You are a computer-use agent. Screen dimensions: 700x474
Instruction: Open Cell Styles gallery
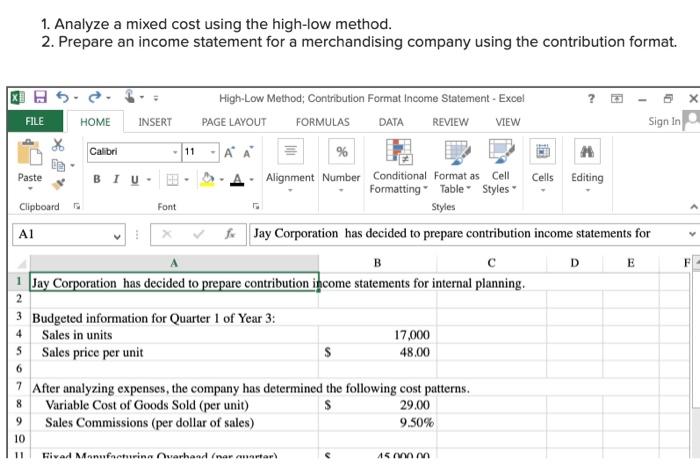(x=500, y=167)
